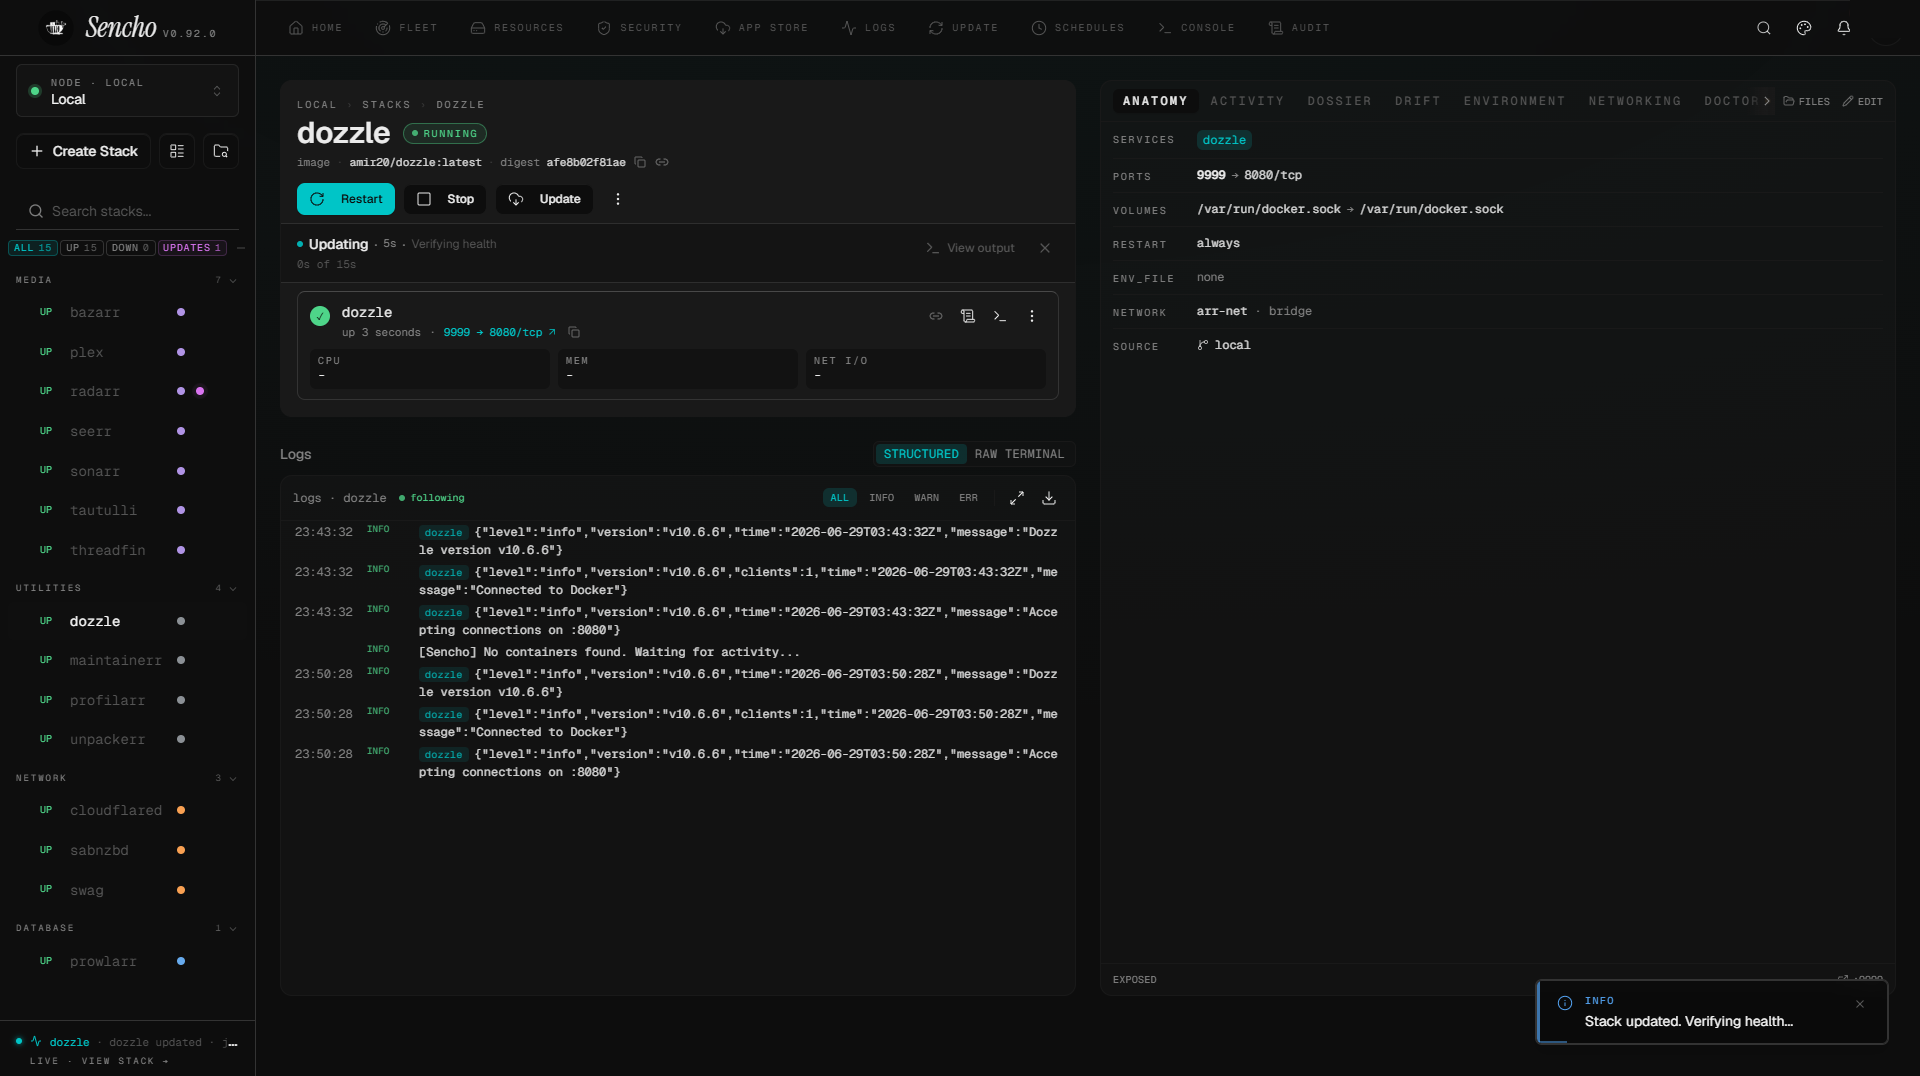Viewport: 1920px width, 1076px height.
Task: Open the stack list layout icon button
Action: (x=177, y=151)
